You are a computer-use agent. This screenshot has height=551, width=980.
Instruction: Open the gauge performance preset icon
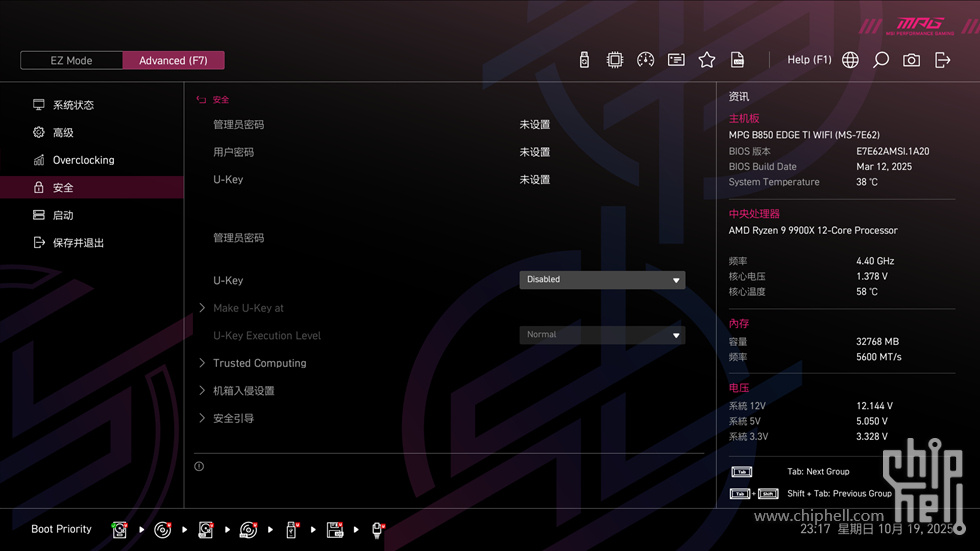tap(645, 60)
